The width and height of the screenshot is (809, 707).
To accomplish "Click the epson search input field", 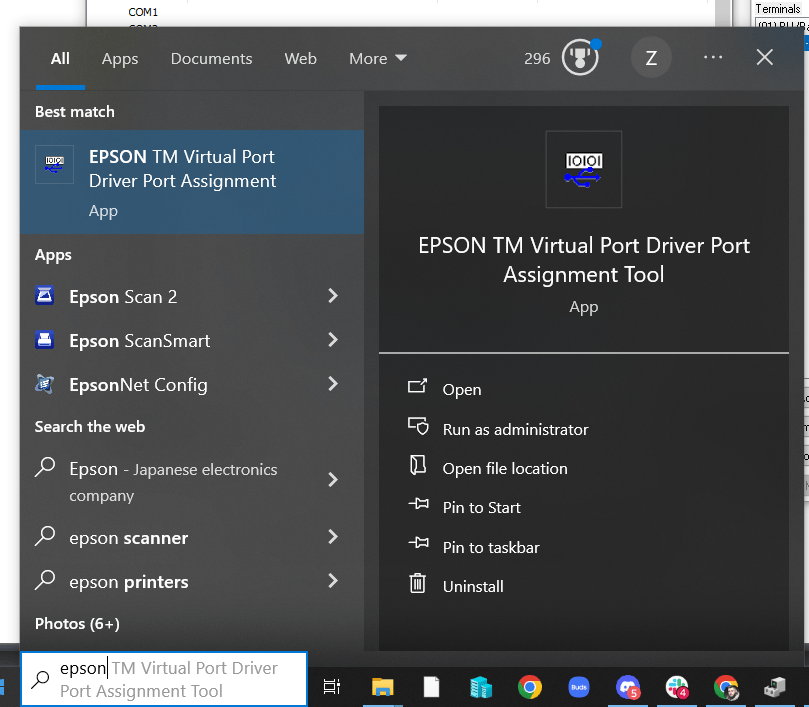I will point(160,678).
